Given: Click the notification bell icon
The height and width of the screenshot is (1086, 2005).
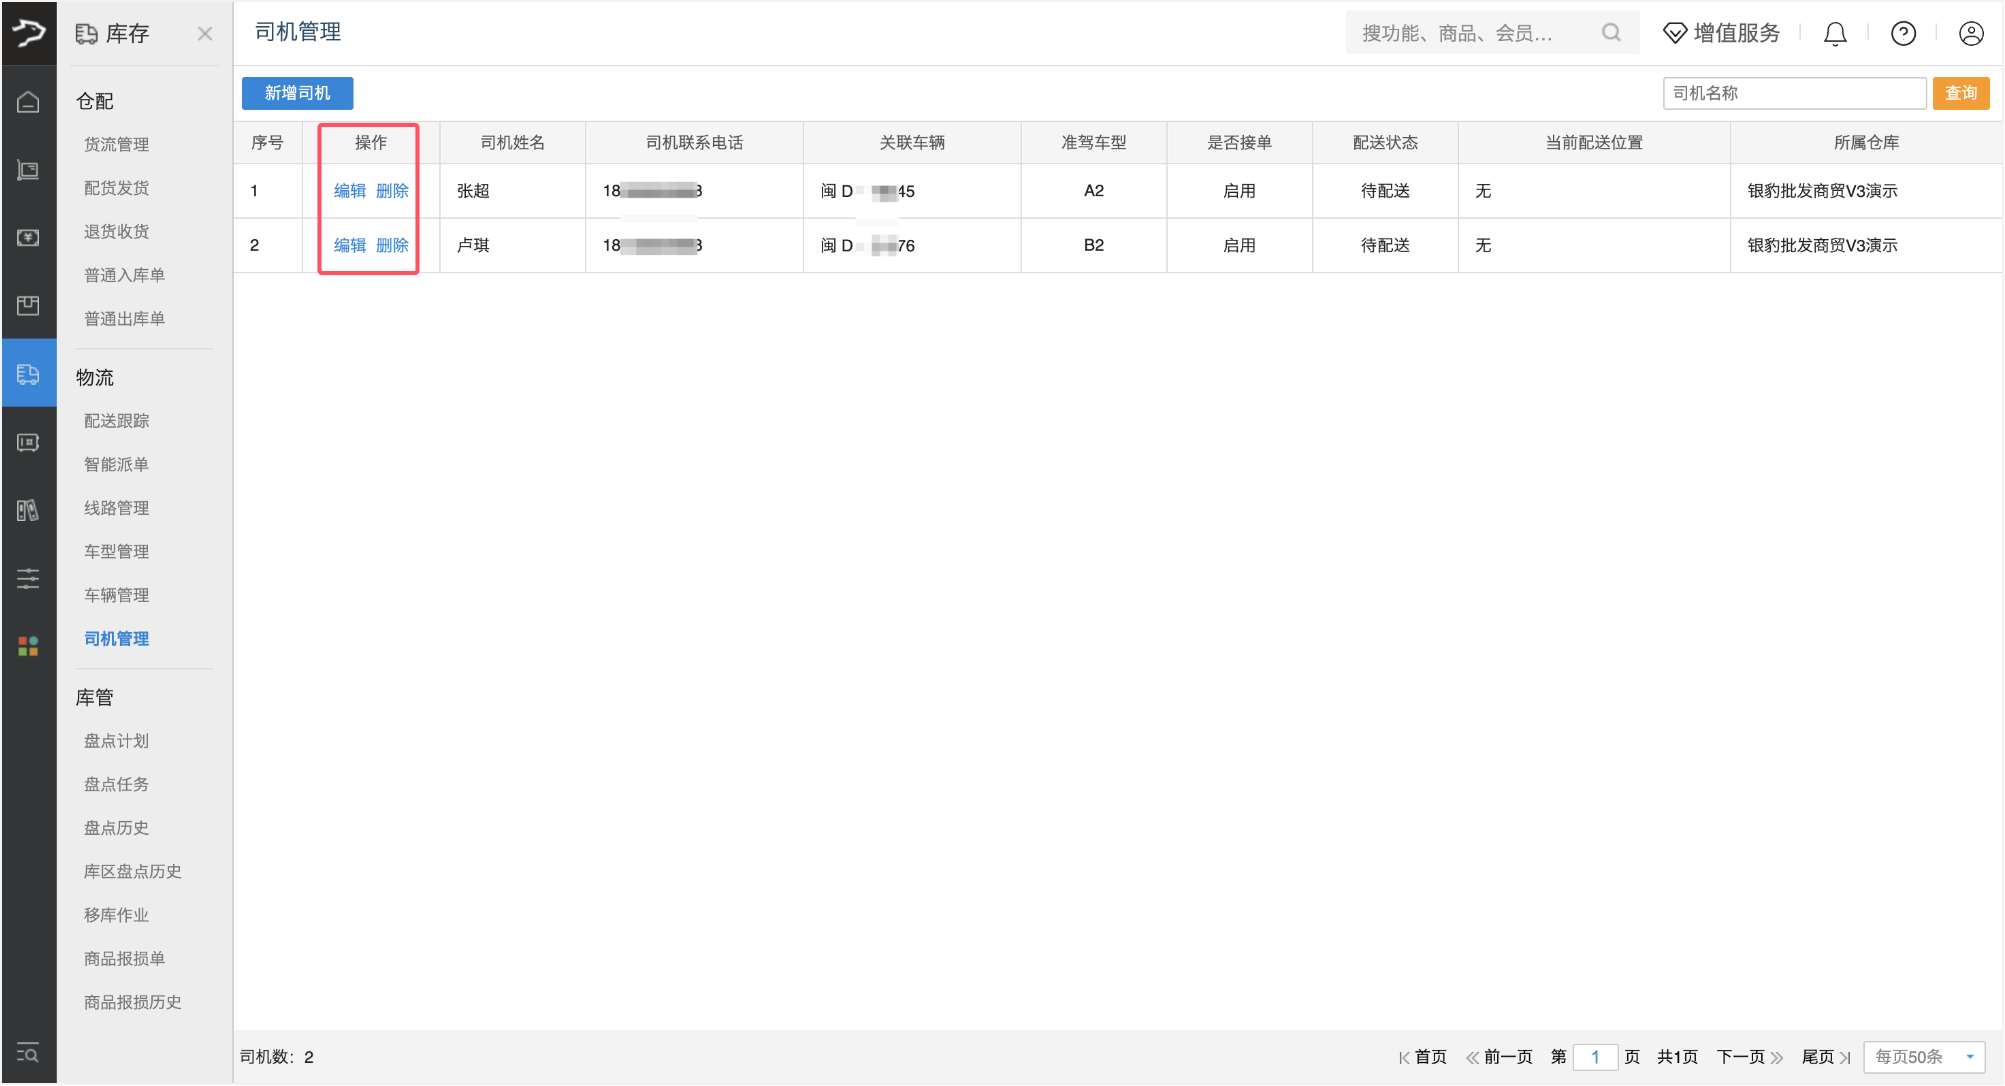Looking at the screenshot, I should click(x=1834, y=34).
